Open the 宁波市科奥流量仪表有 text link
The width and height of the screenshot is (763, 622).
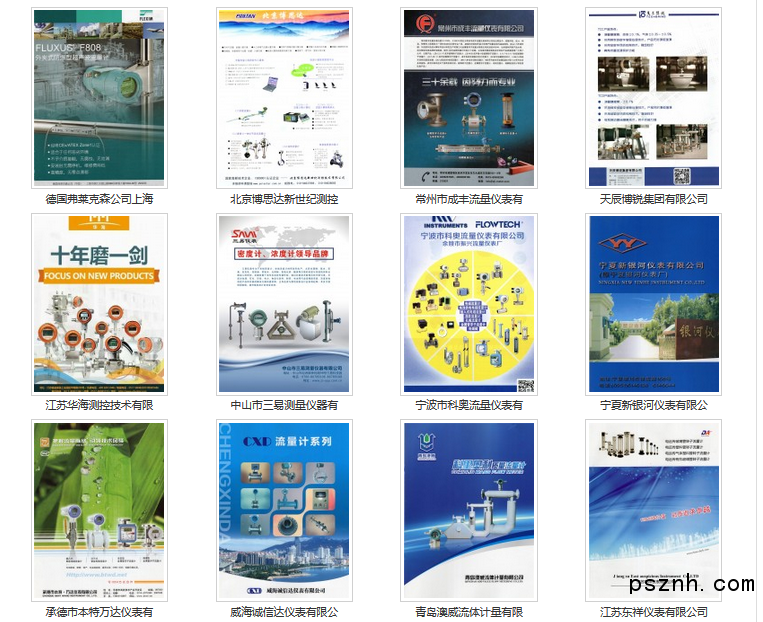tap(469, 405)
